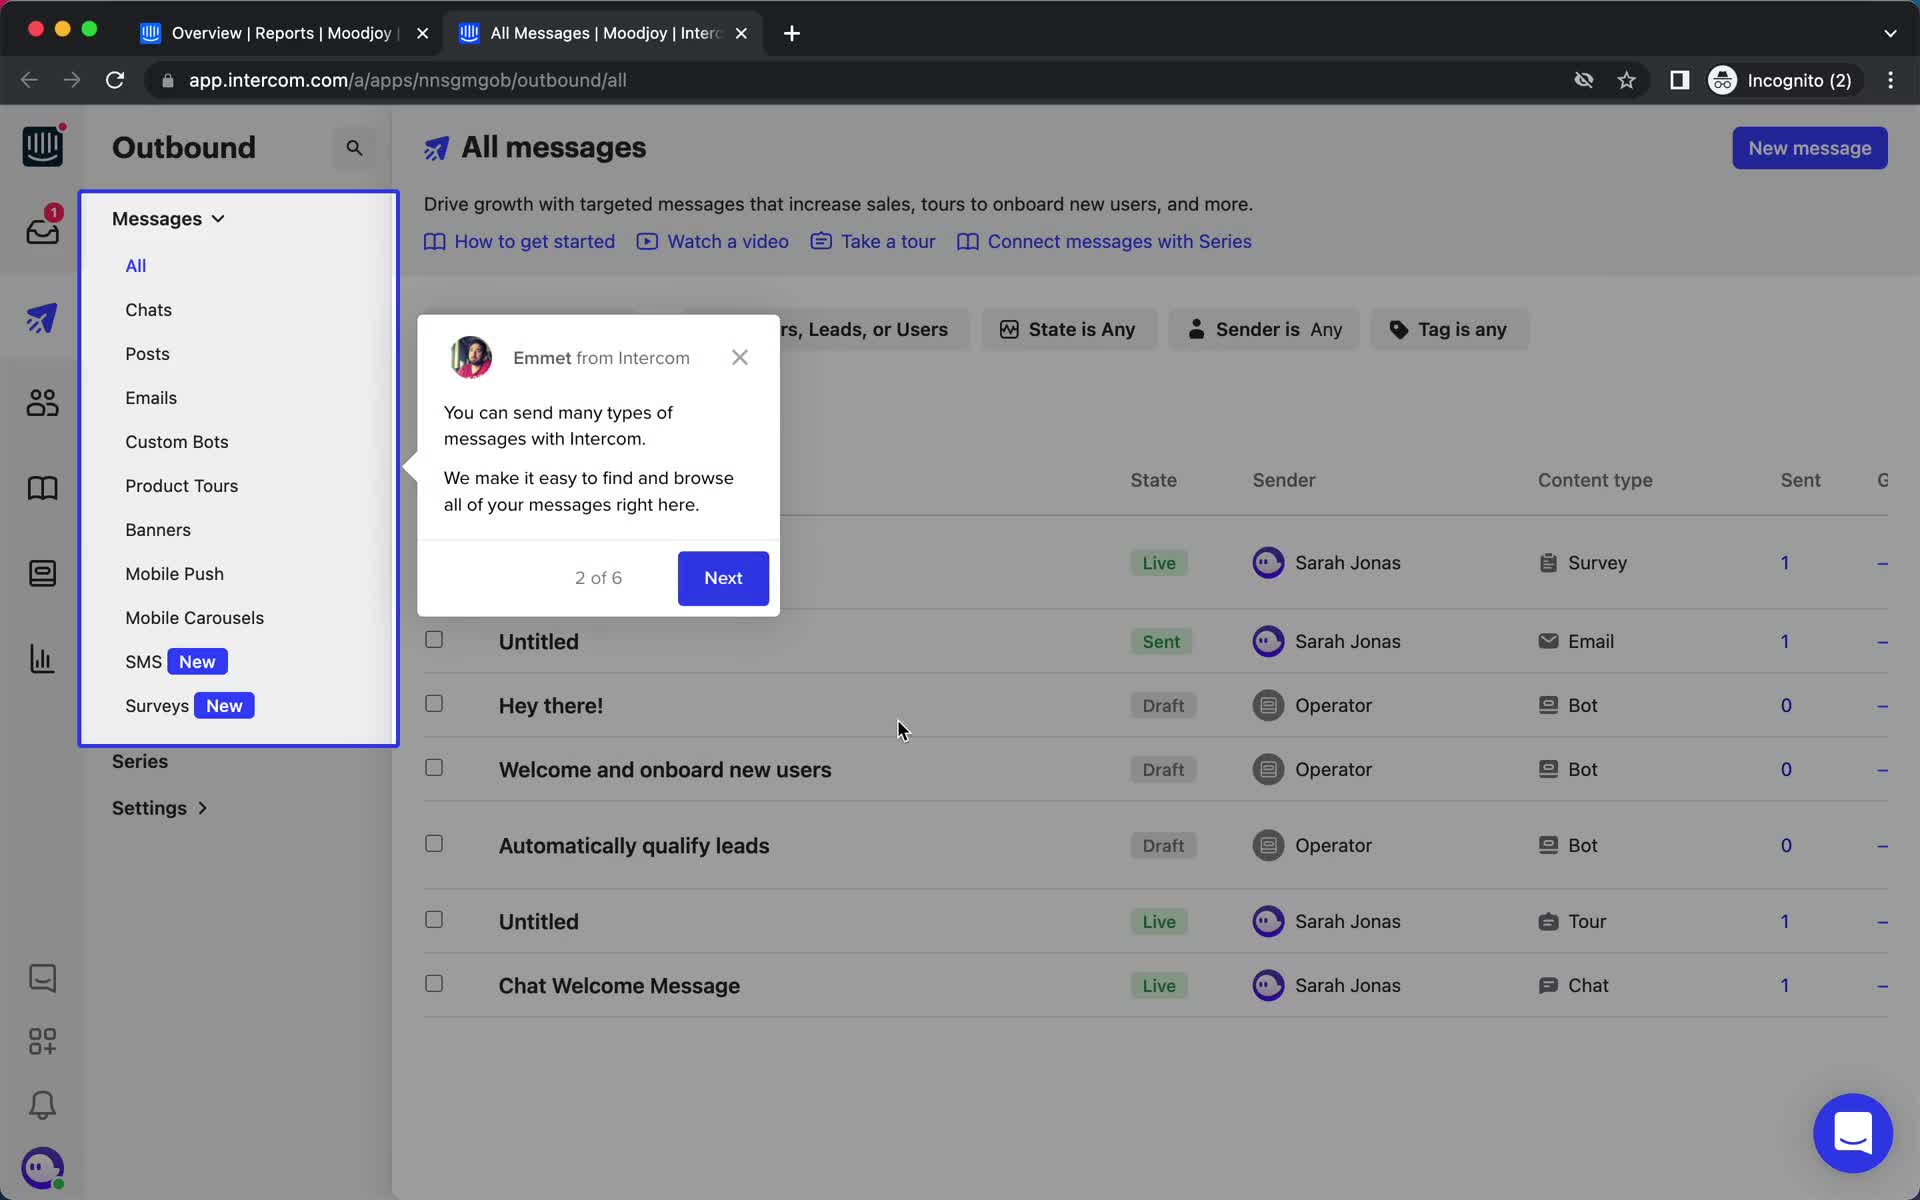Open the Reports bar chart icon
Screen dimensions: 1920x1200
42,659
